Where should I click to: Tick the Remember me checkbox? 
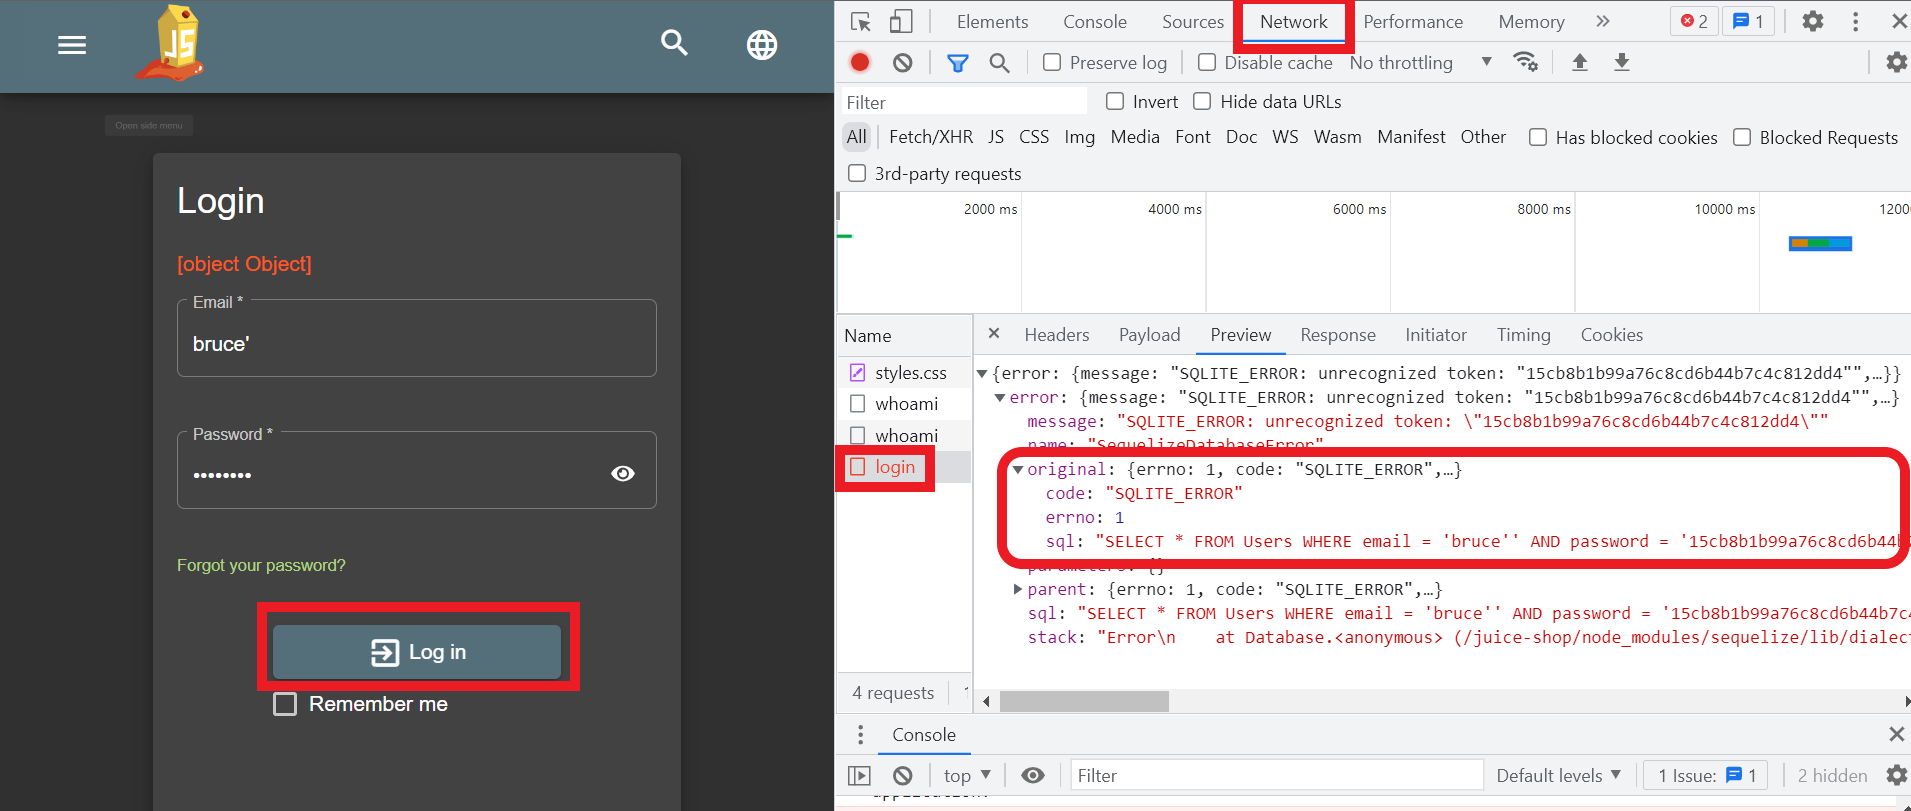pyautogui.click(x=285, y=704)
